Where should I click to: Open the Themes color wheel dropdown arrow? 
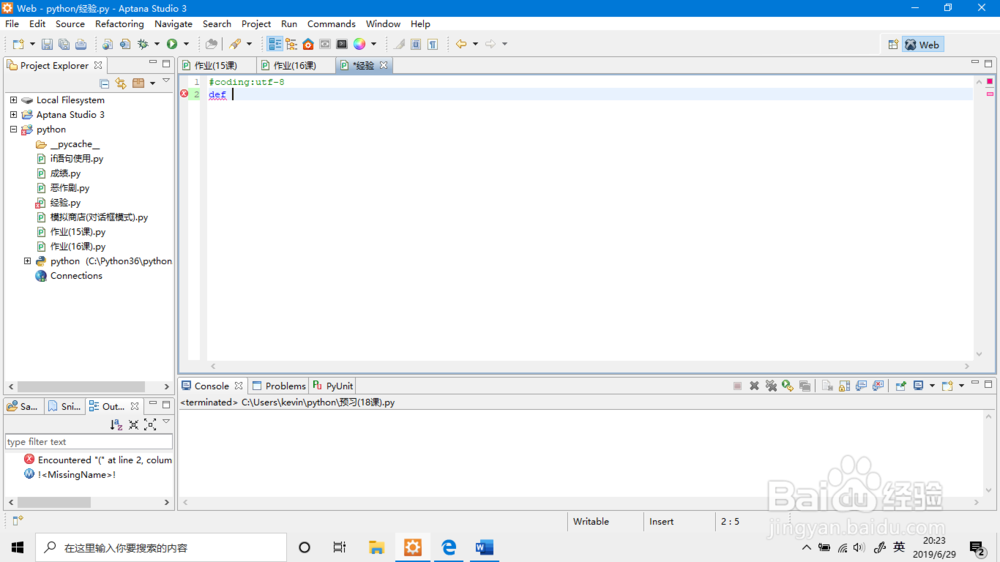(x=374, y=44)
